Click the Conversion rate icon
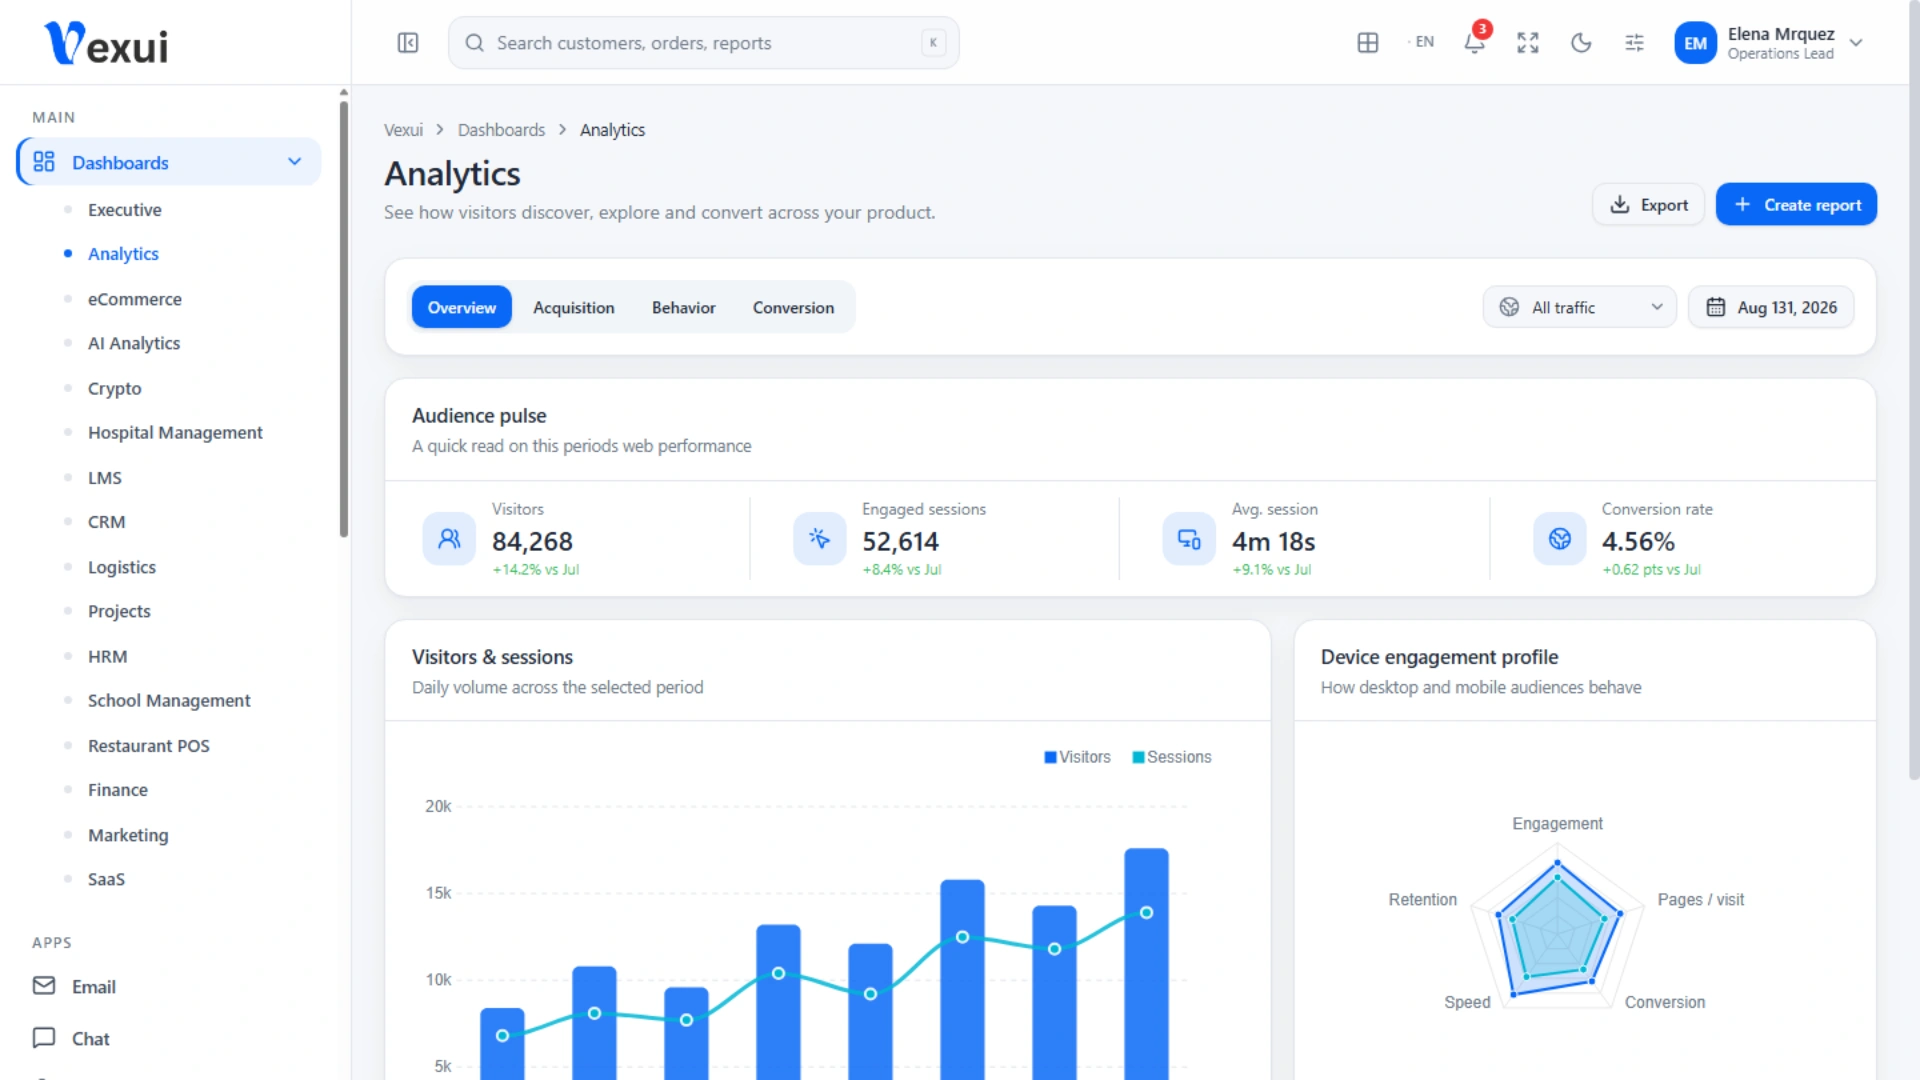Screen dimensions: 1920x1080 click(1560, 539)
